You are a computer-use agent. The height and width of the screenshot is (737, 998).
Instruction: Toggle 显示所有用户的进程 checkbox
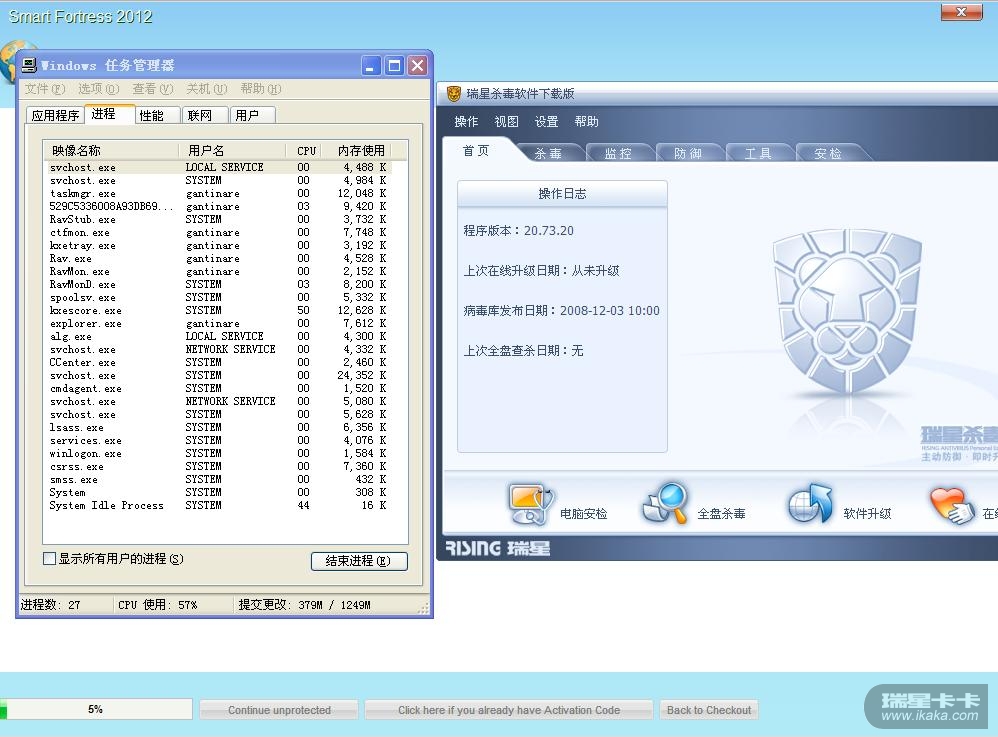pos(49,559)
